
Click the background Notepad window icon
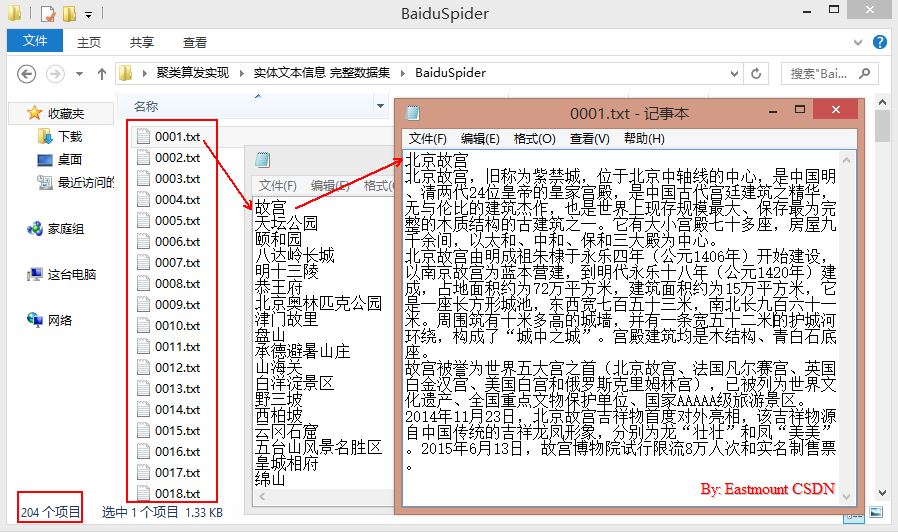point(263,160)
